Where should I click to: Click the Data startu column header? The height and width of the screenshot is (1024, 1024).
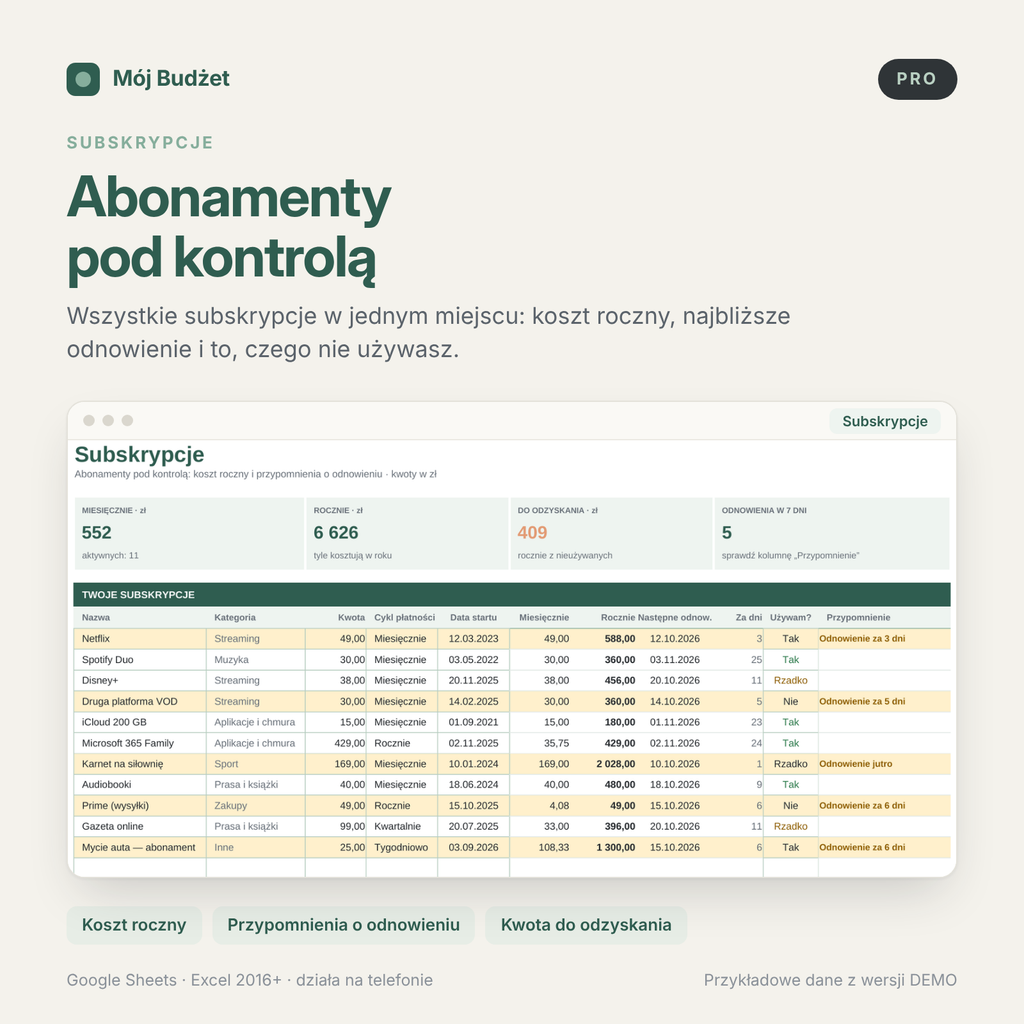[473, 617]
